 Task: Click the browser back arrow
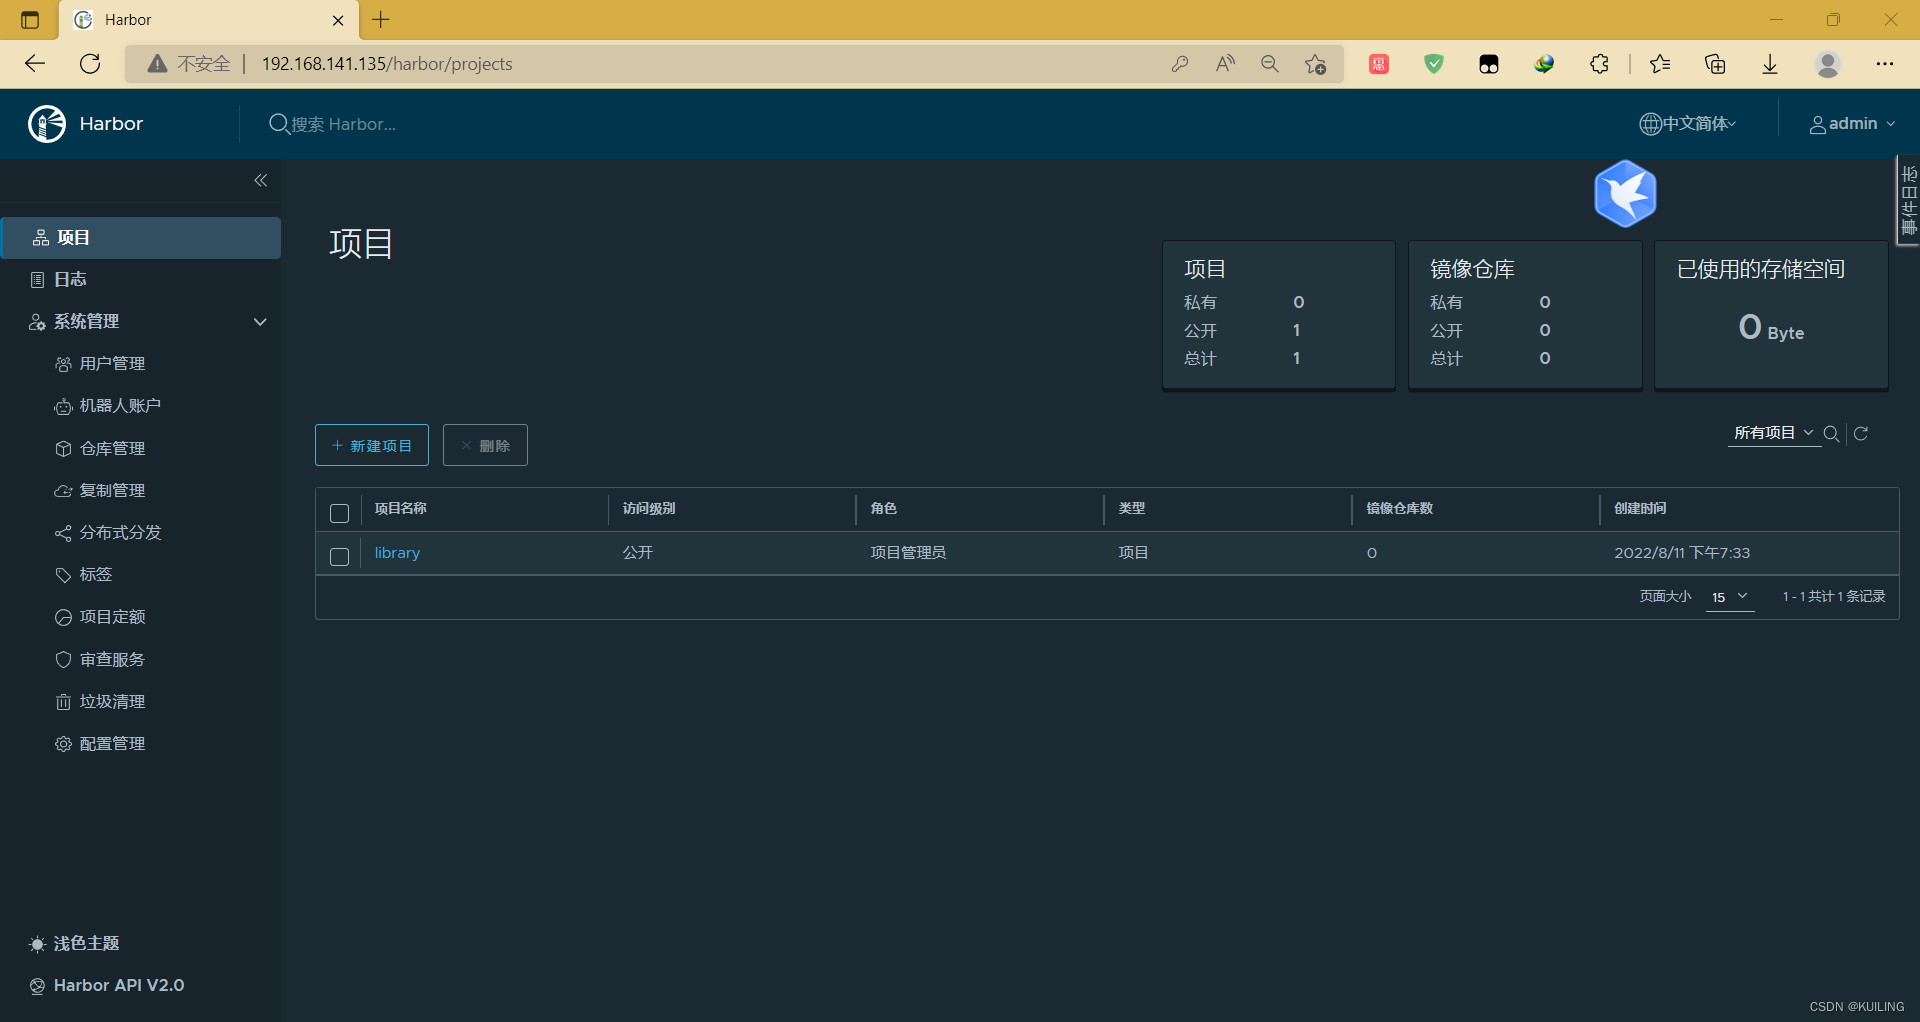[35, 64]
